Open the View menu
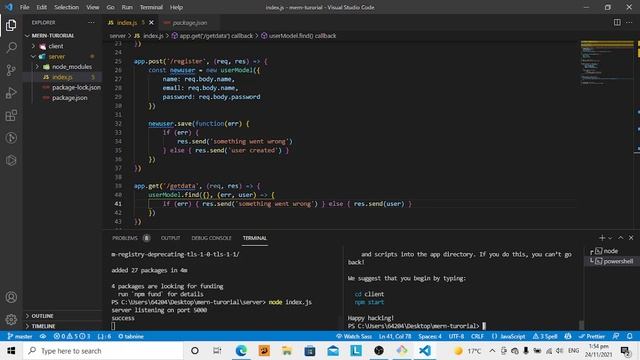This screenshot has width=640, height=360. (x=93, y=7)
